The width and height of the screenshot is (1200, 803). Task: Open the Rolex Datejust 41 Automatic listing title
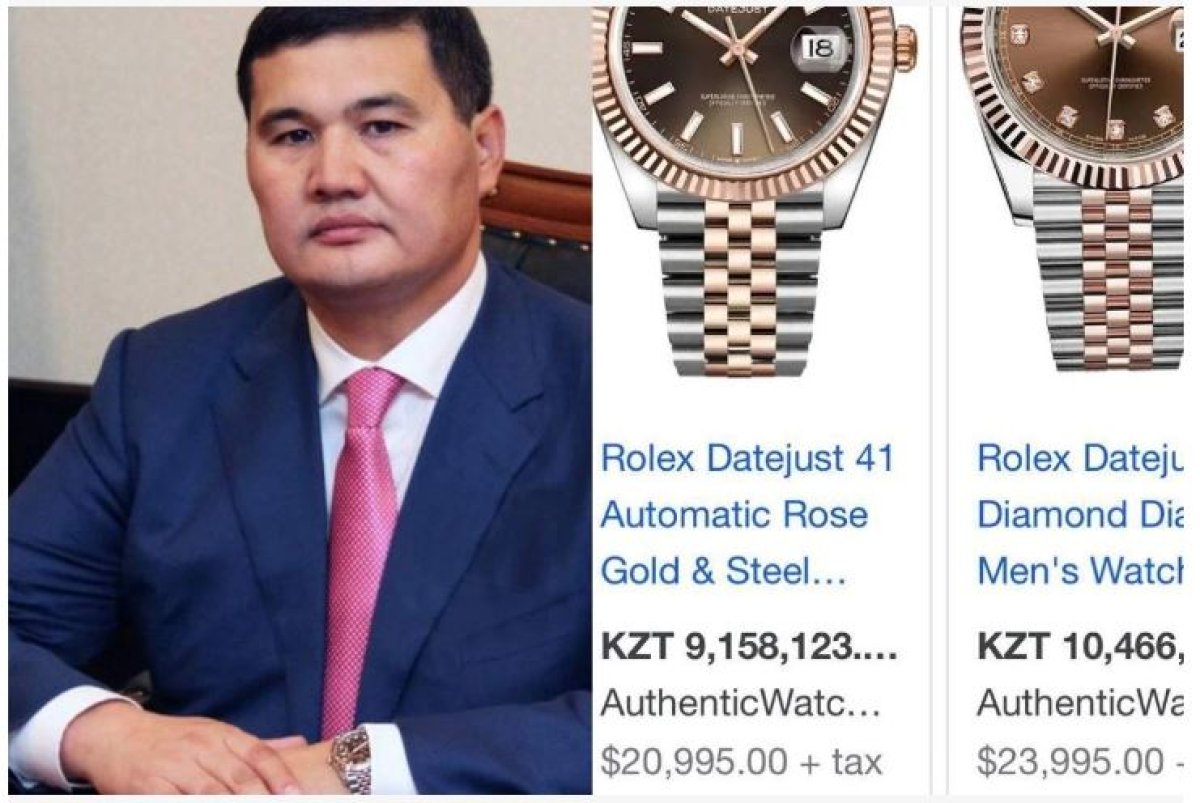tap(747, 515)
